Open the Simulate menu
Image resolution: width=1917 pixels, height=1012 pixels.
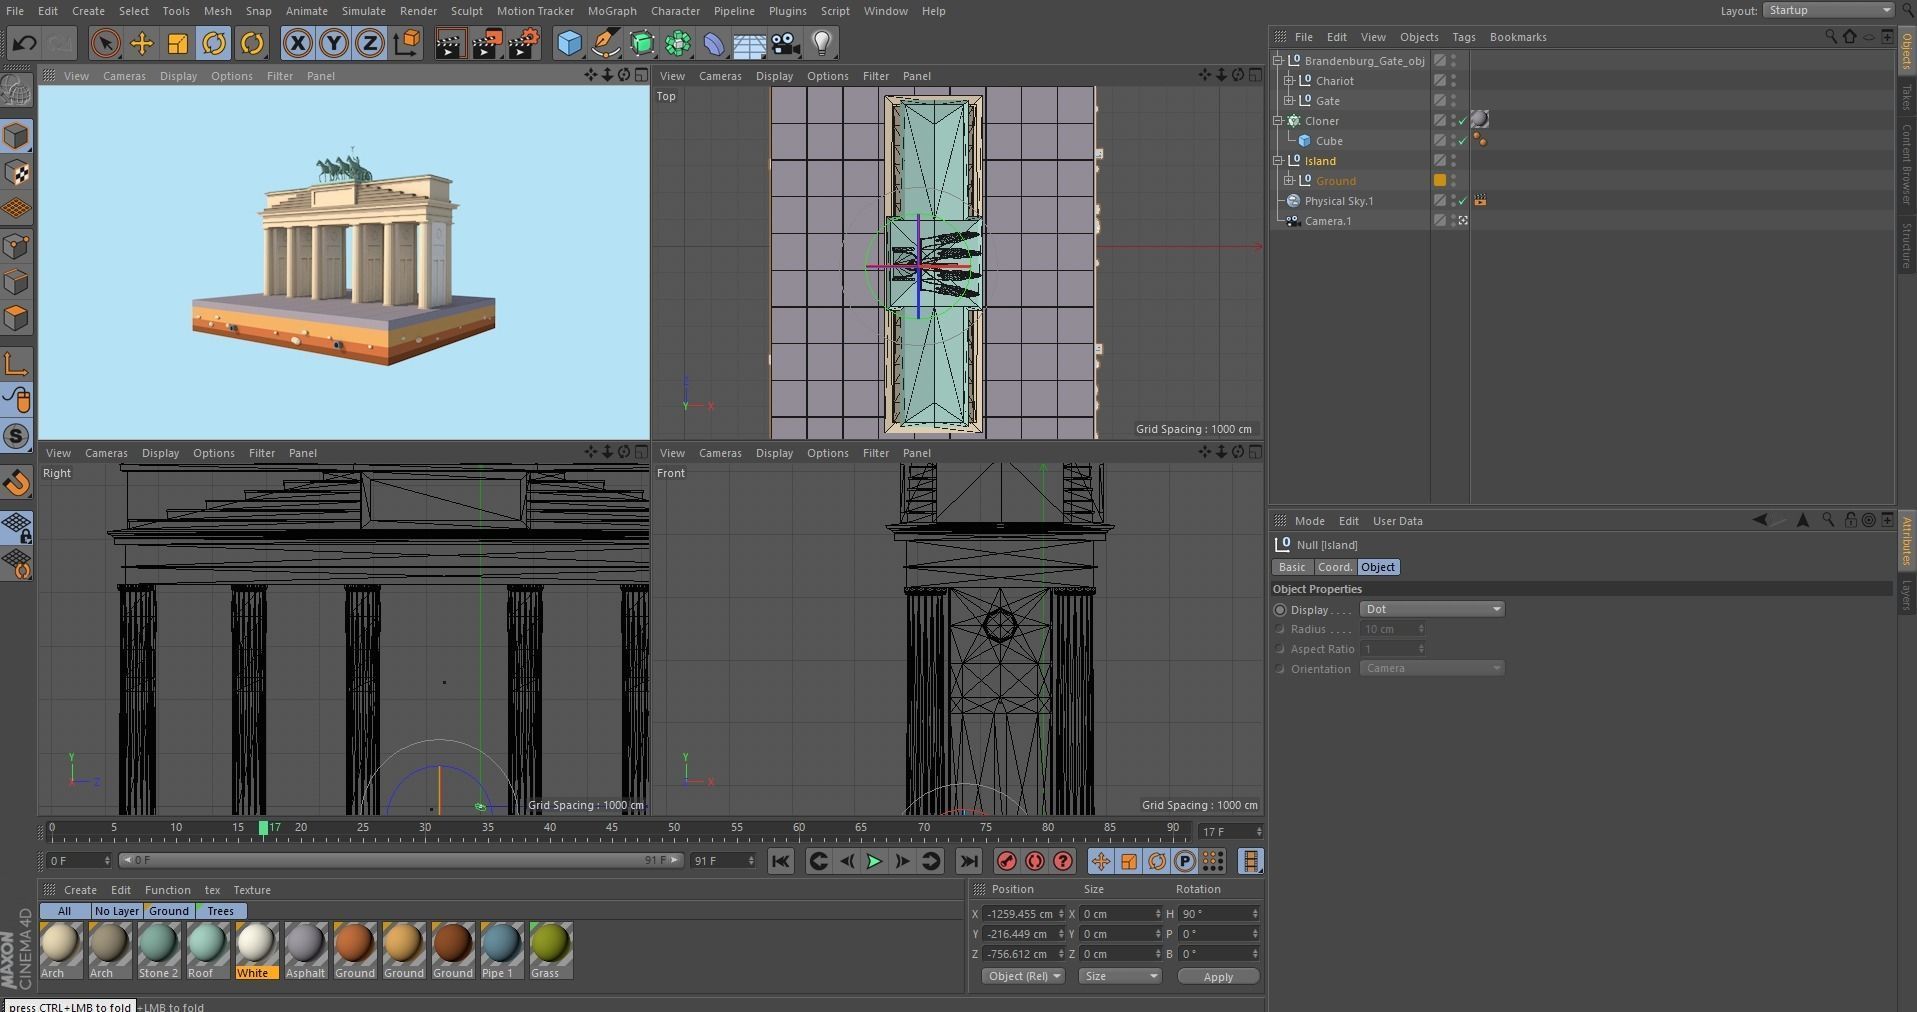[363, 11]
